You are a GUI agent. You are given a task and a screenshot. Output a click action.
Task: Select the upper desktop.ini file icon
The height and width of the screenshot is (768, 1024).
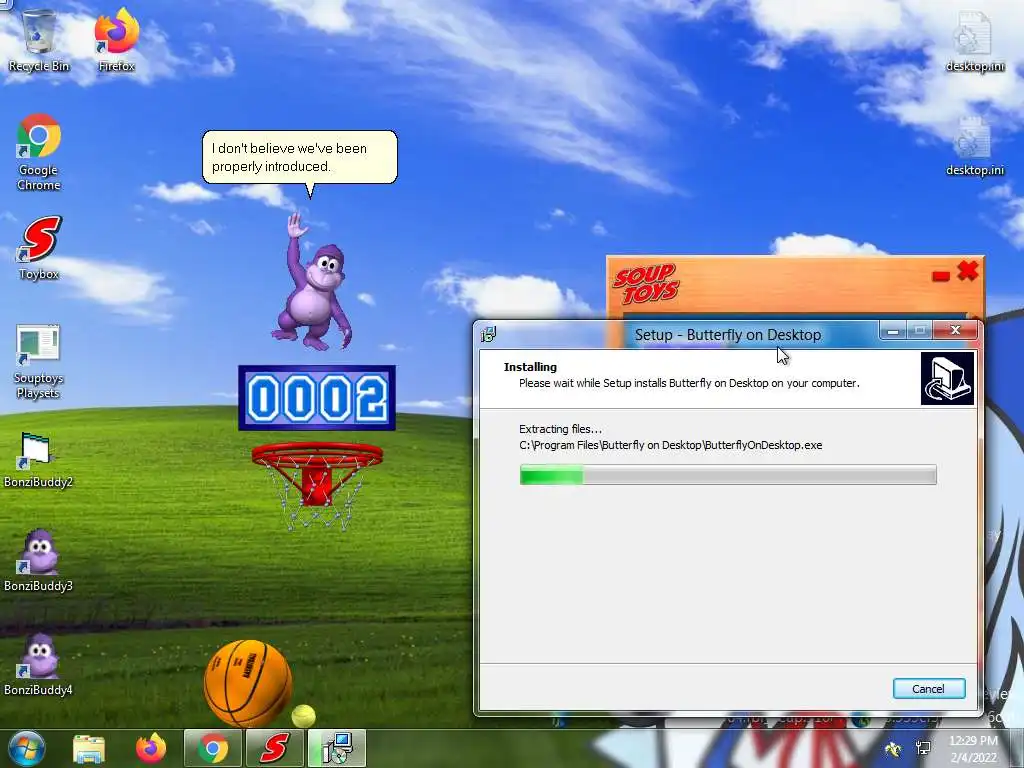(974, 40)
